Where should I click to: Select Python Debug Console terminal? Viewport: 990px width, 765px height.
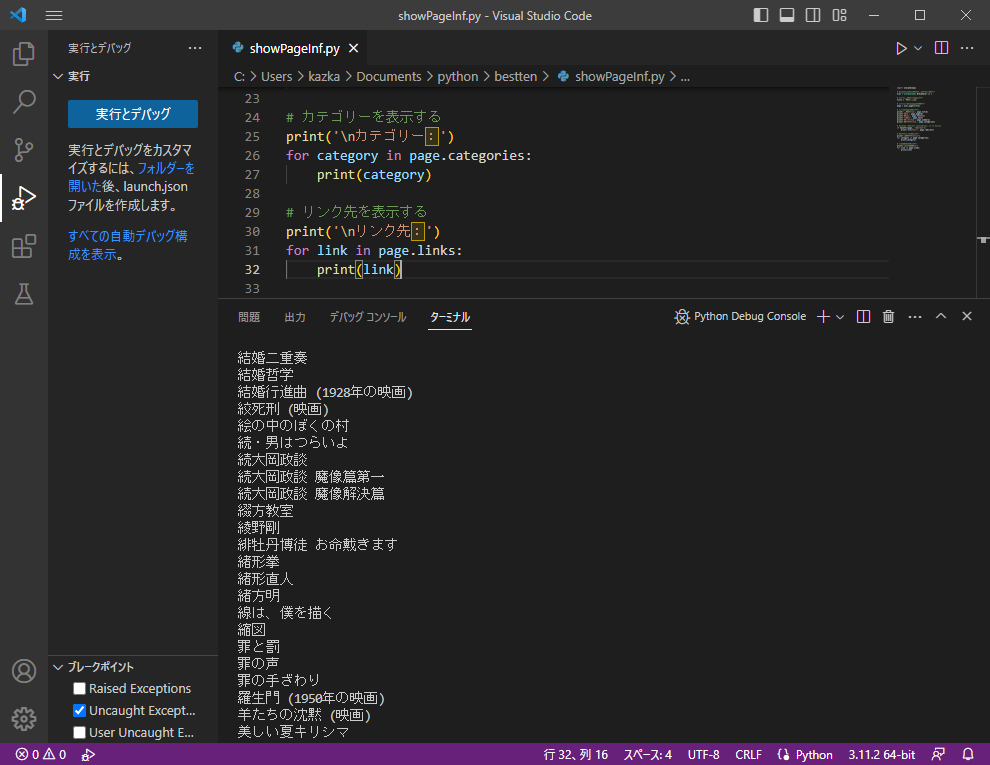(740, 316)
